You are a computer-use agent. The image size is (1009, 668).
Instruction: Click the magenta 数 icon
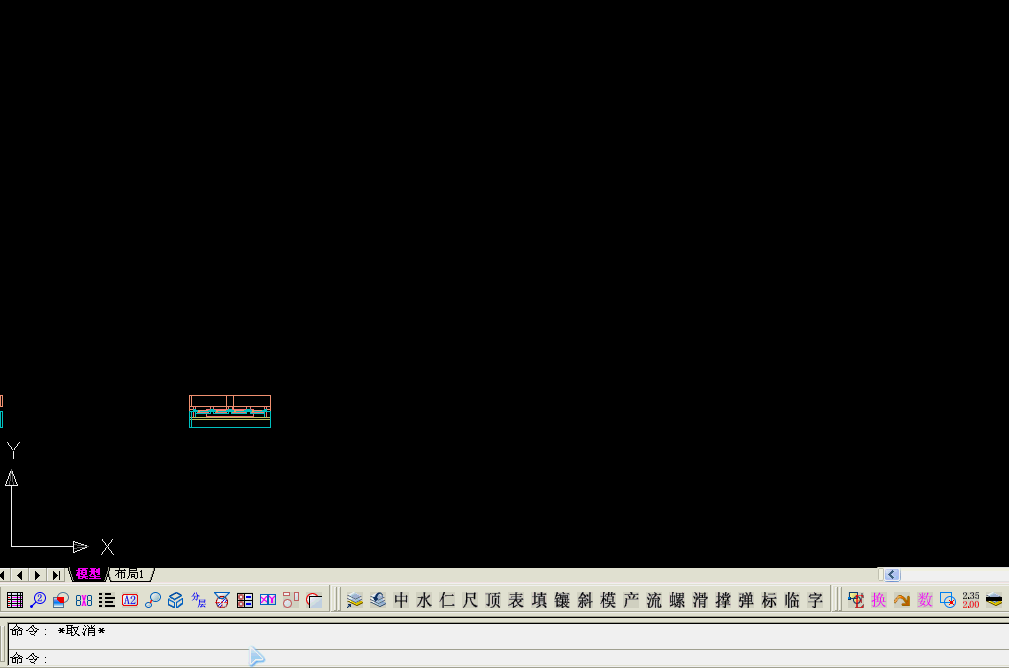click(x=925, y=600)
